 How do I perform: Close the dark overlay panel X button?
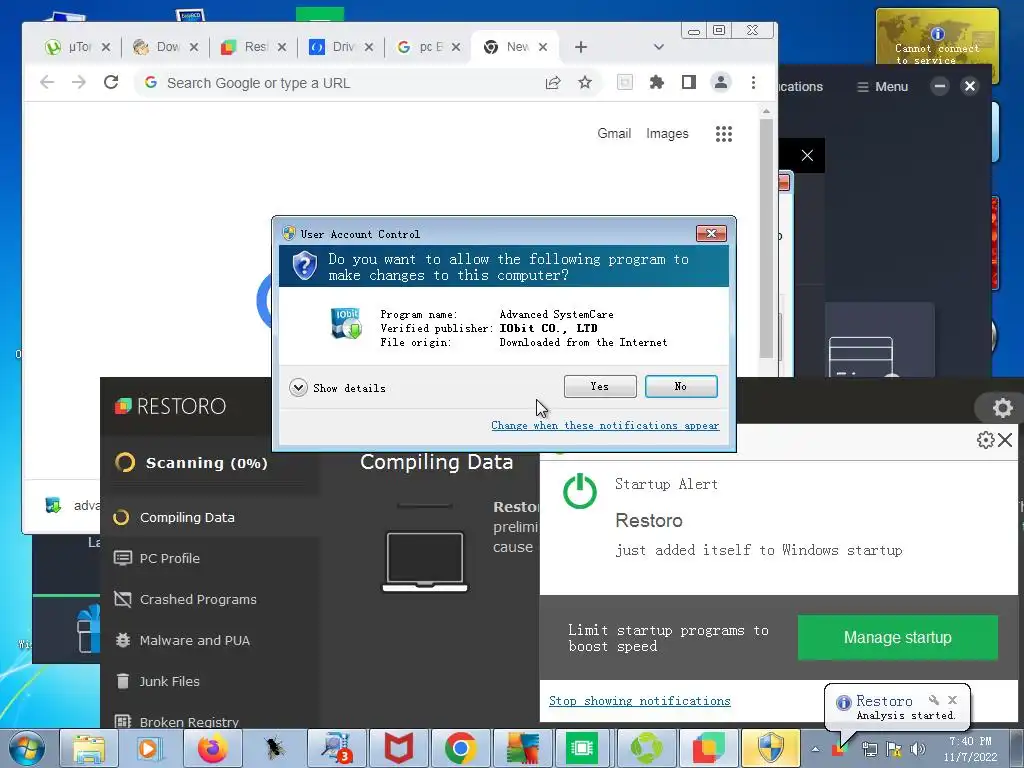(x=807, y=155)
